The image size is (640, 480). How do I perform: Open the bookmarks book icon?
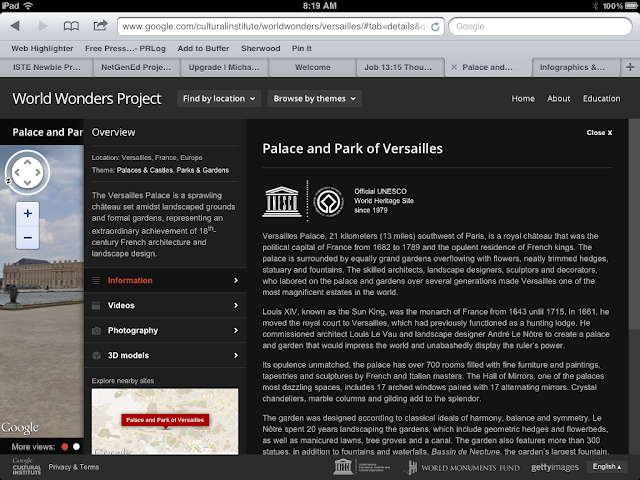coord(71,26)
